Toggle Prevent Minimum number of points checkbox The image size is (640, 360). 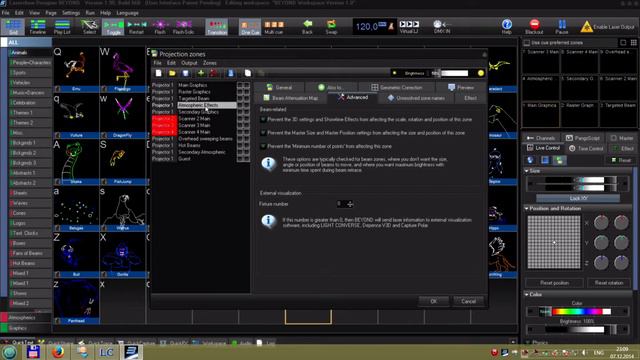point(263,146)
